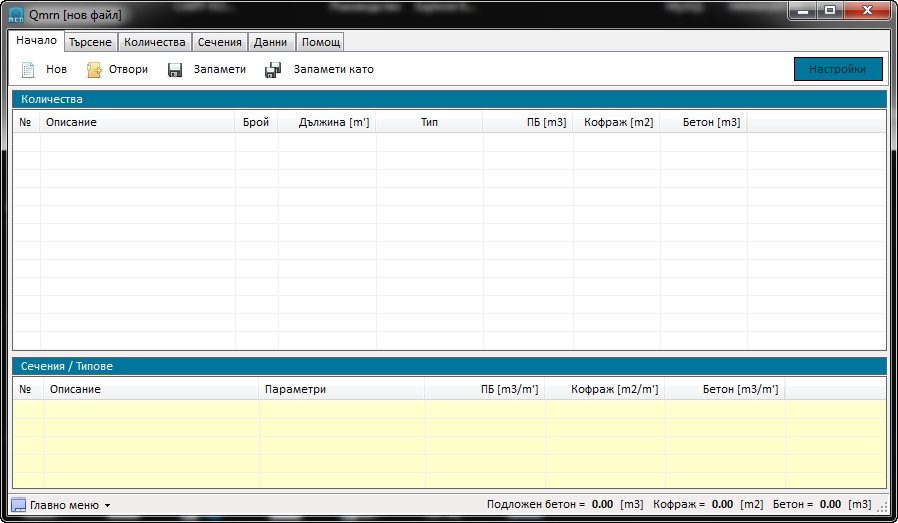
Task: Click the Запамети като save-as icon
Action: click(272, 70)
